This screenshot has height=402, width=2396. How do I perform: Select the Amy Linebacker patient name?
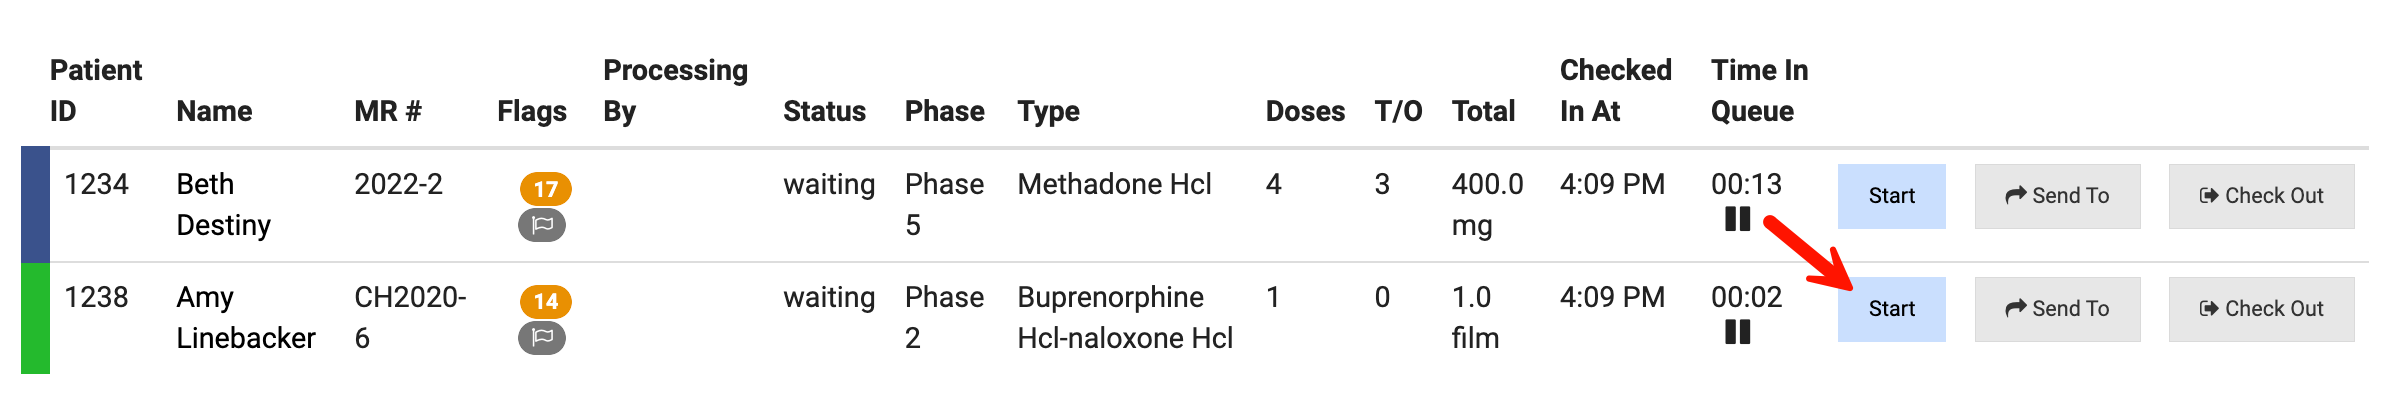pos(245,318)
